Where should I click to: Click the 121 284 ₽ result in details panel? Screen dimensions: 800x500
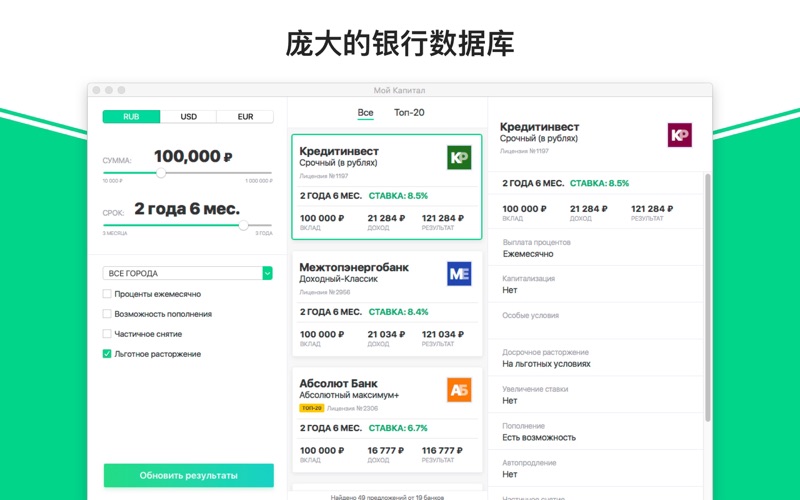(652, 209)
